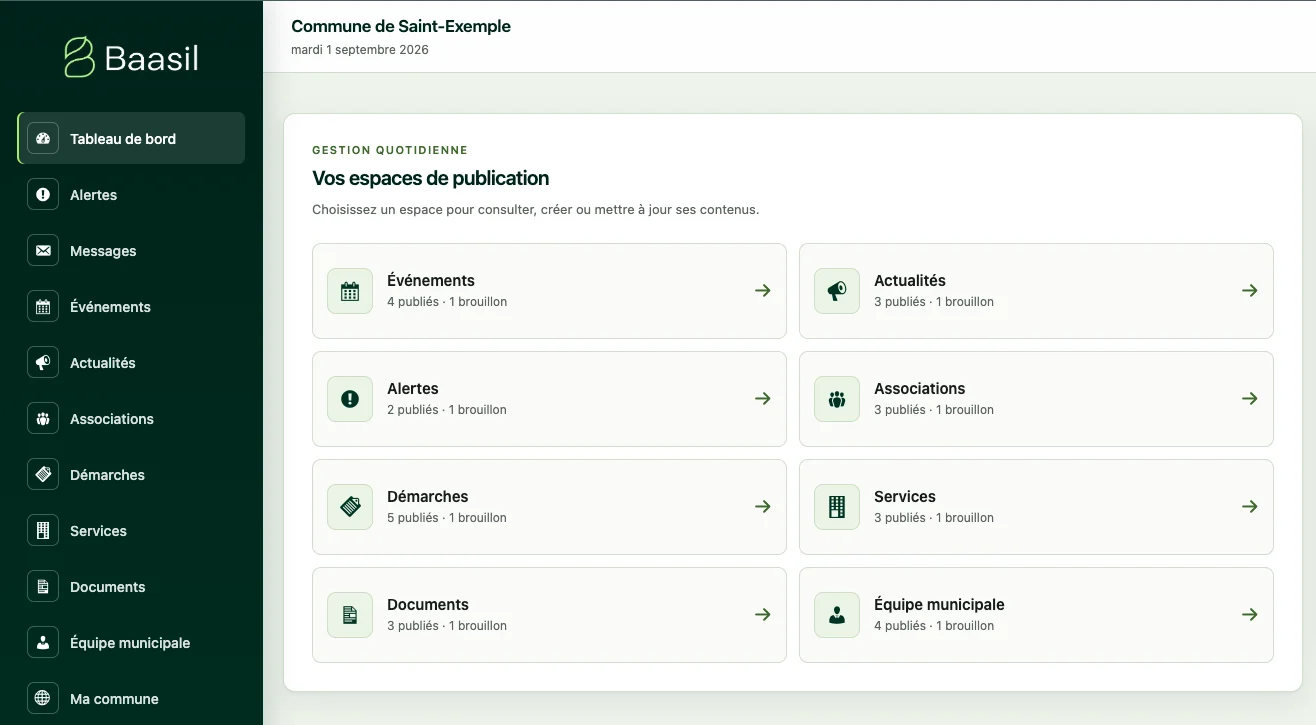Select Démarches in the sidebar
Screen dimensions: 1316x725
tap(131, 475)
